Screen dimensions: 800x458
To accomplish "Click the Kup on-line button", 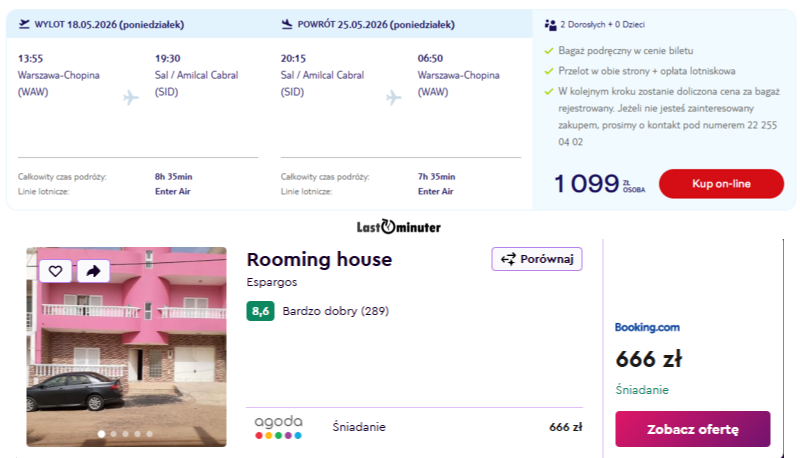I will (721, 184).
